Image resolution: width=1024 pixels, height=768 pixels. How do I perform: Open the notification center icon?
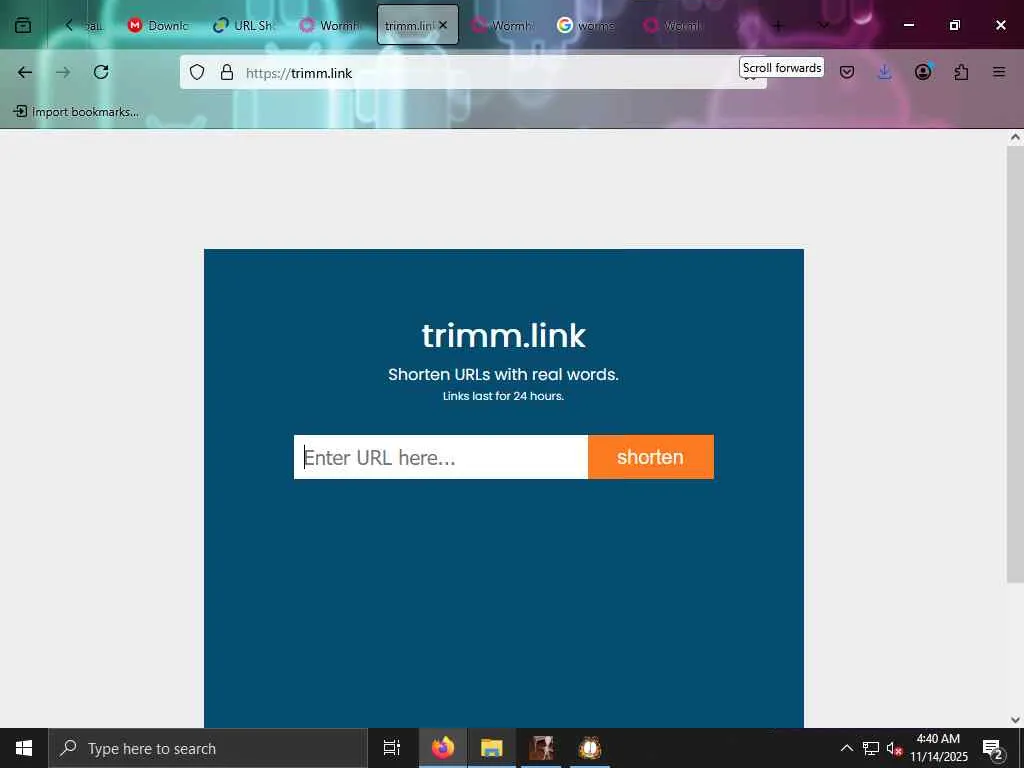[993, 748]
